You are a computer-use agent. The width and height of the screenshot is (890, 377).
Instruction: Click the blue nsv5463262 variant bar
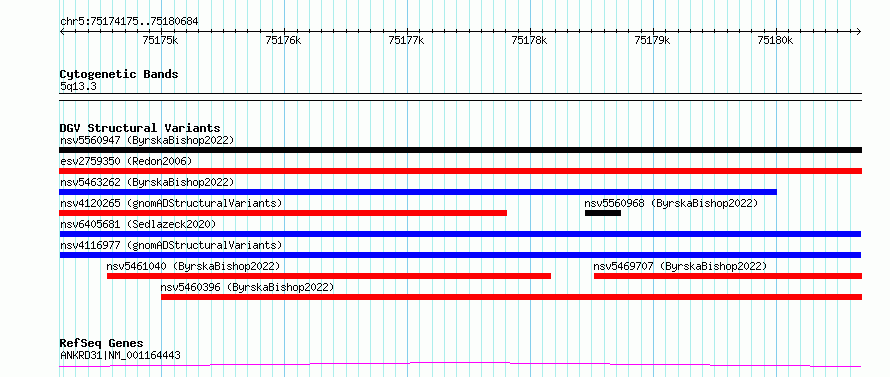tap(418, 192)
